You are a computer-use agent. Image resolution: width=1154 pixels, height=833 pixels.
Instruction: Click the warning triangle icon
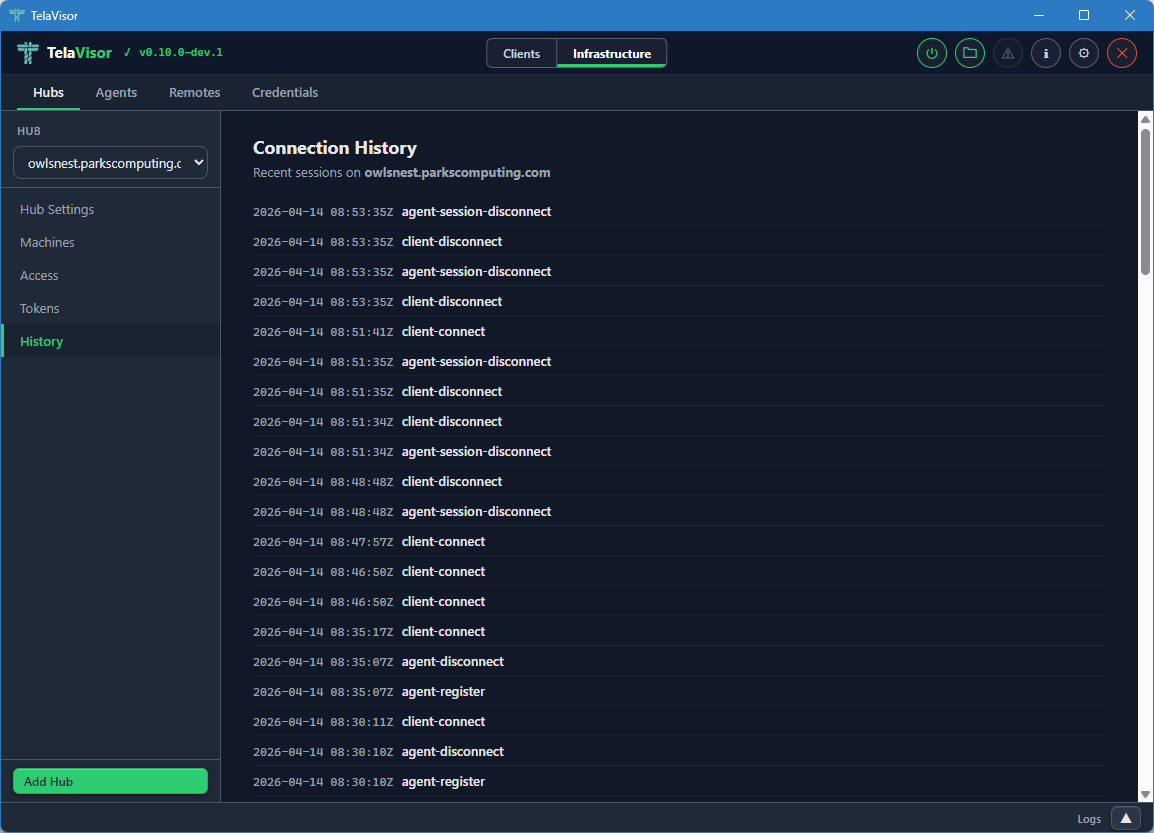[1007, 53]
